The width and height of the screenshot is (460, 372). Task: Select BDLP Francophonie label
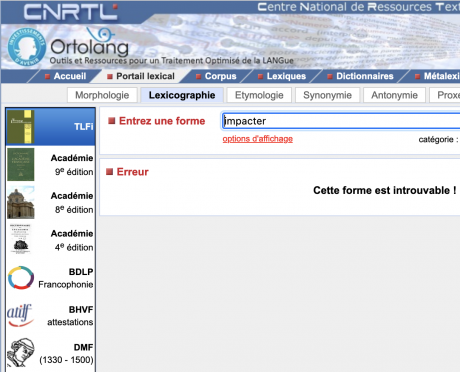(66, 278)
